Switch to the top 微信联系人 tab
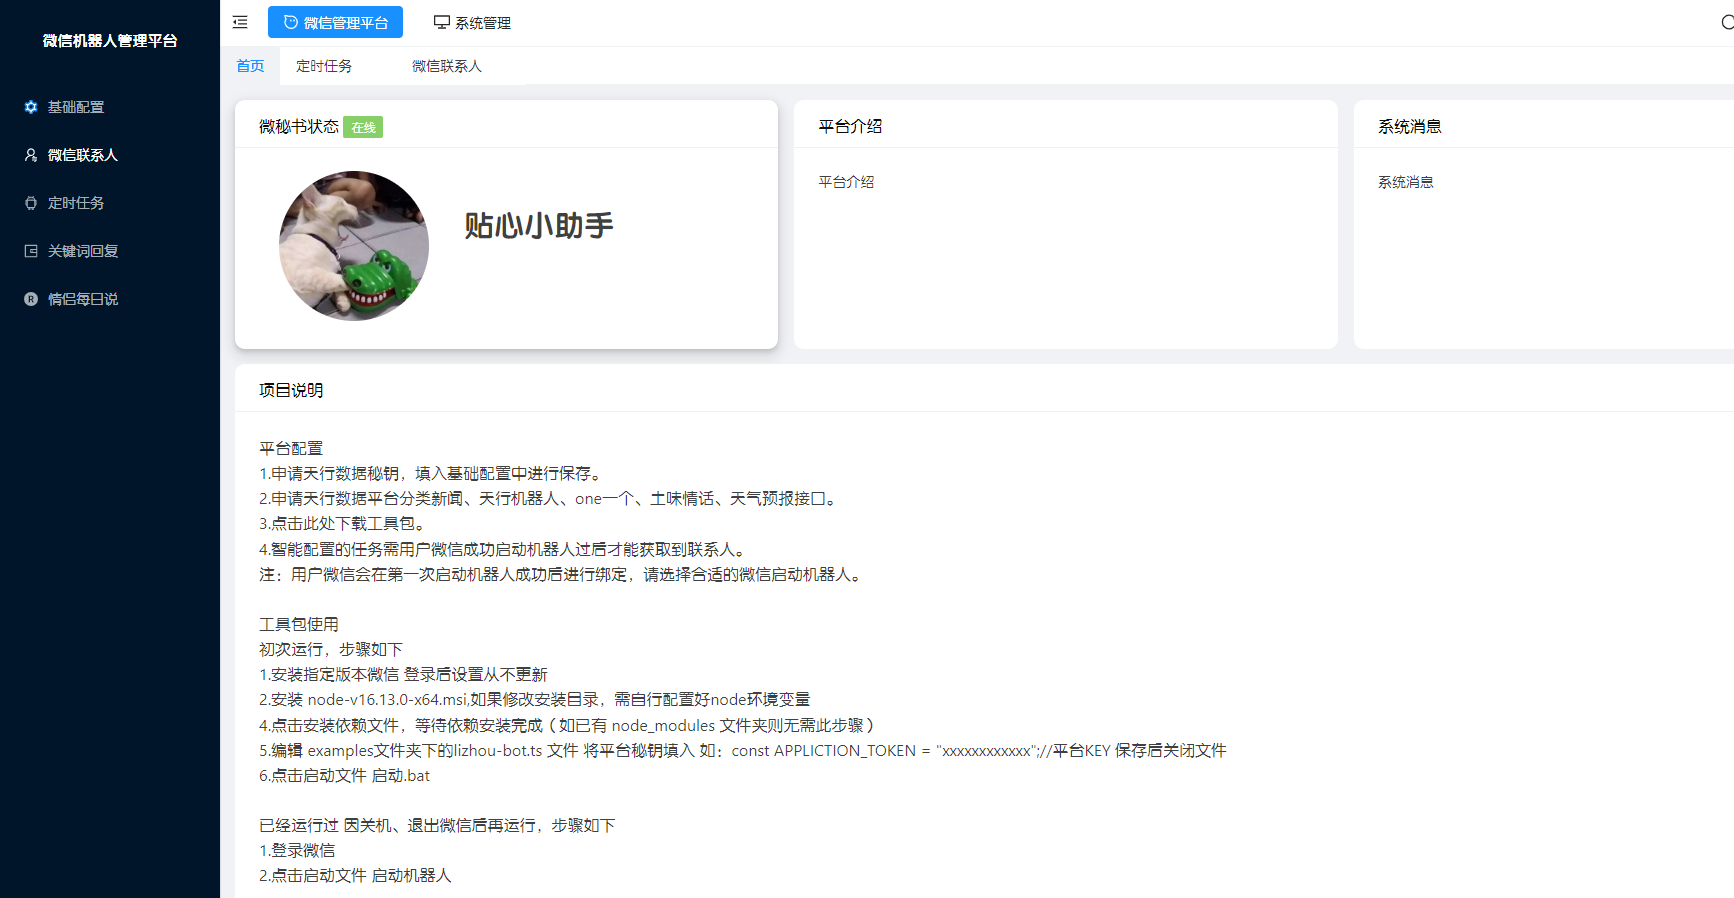The image size is (1734, 898). 447,66
